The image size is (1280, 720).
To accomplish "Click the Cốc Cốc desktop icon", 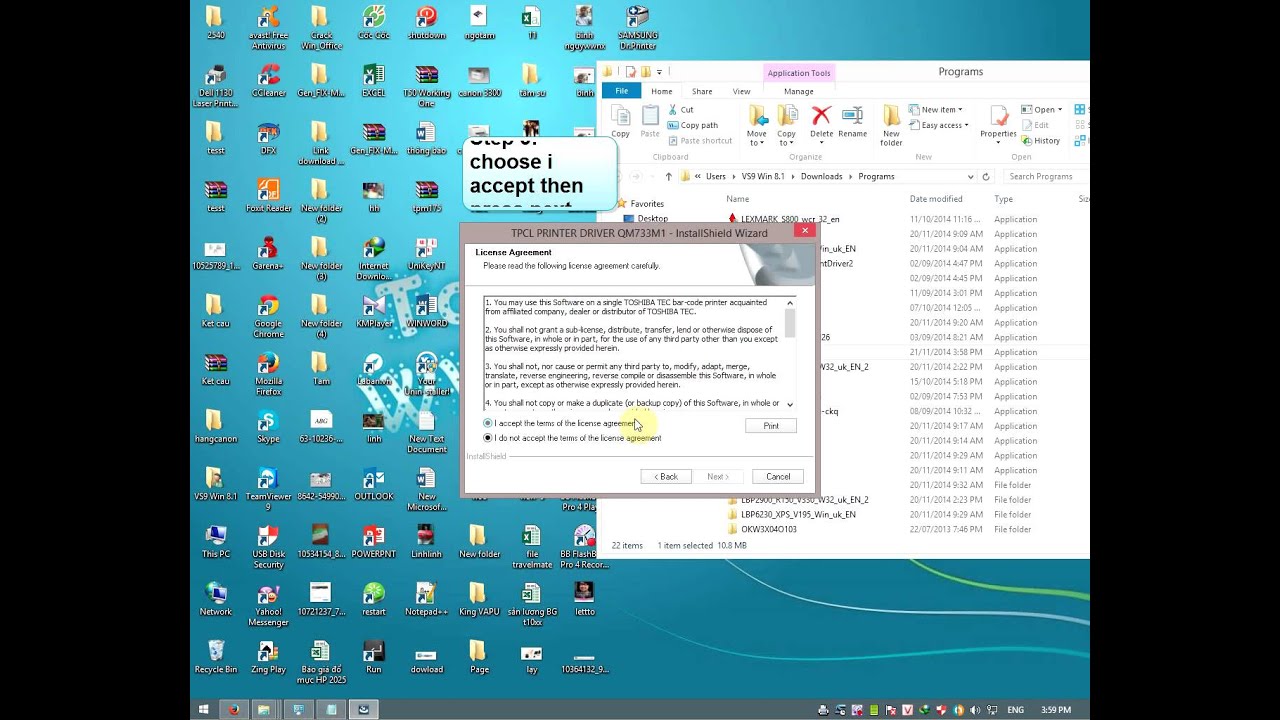I will coord(374,24).
